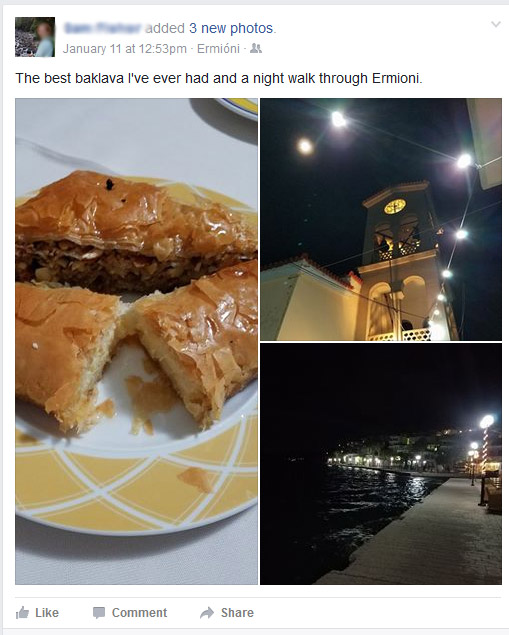509x635 pixels.
Task: Open the "3 new photos" link
Action: [x=231, y=28]
